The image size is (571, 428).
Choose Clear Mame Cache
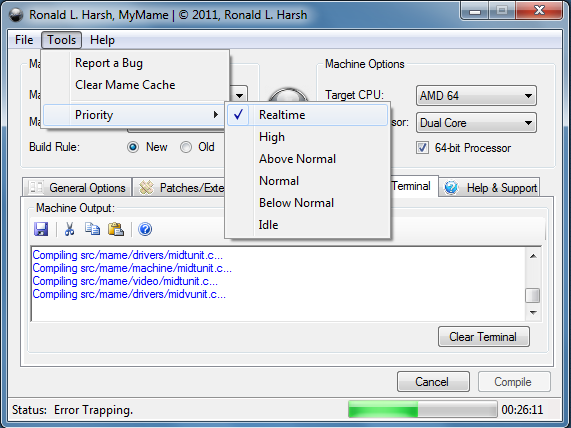135,85
